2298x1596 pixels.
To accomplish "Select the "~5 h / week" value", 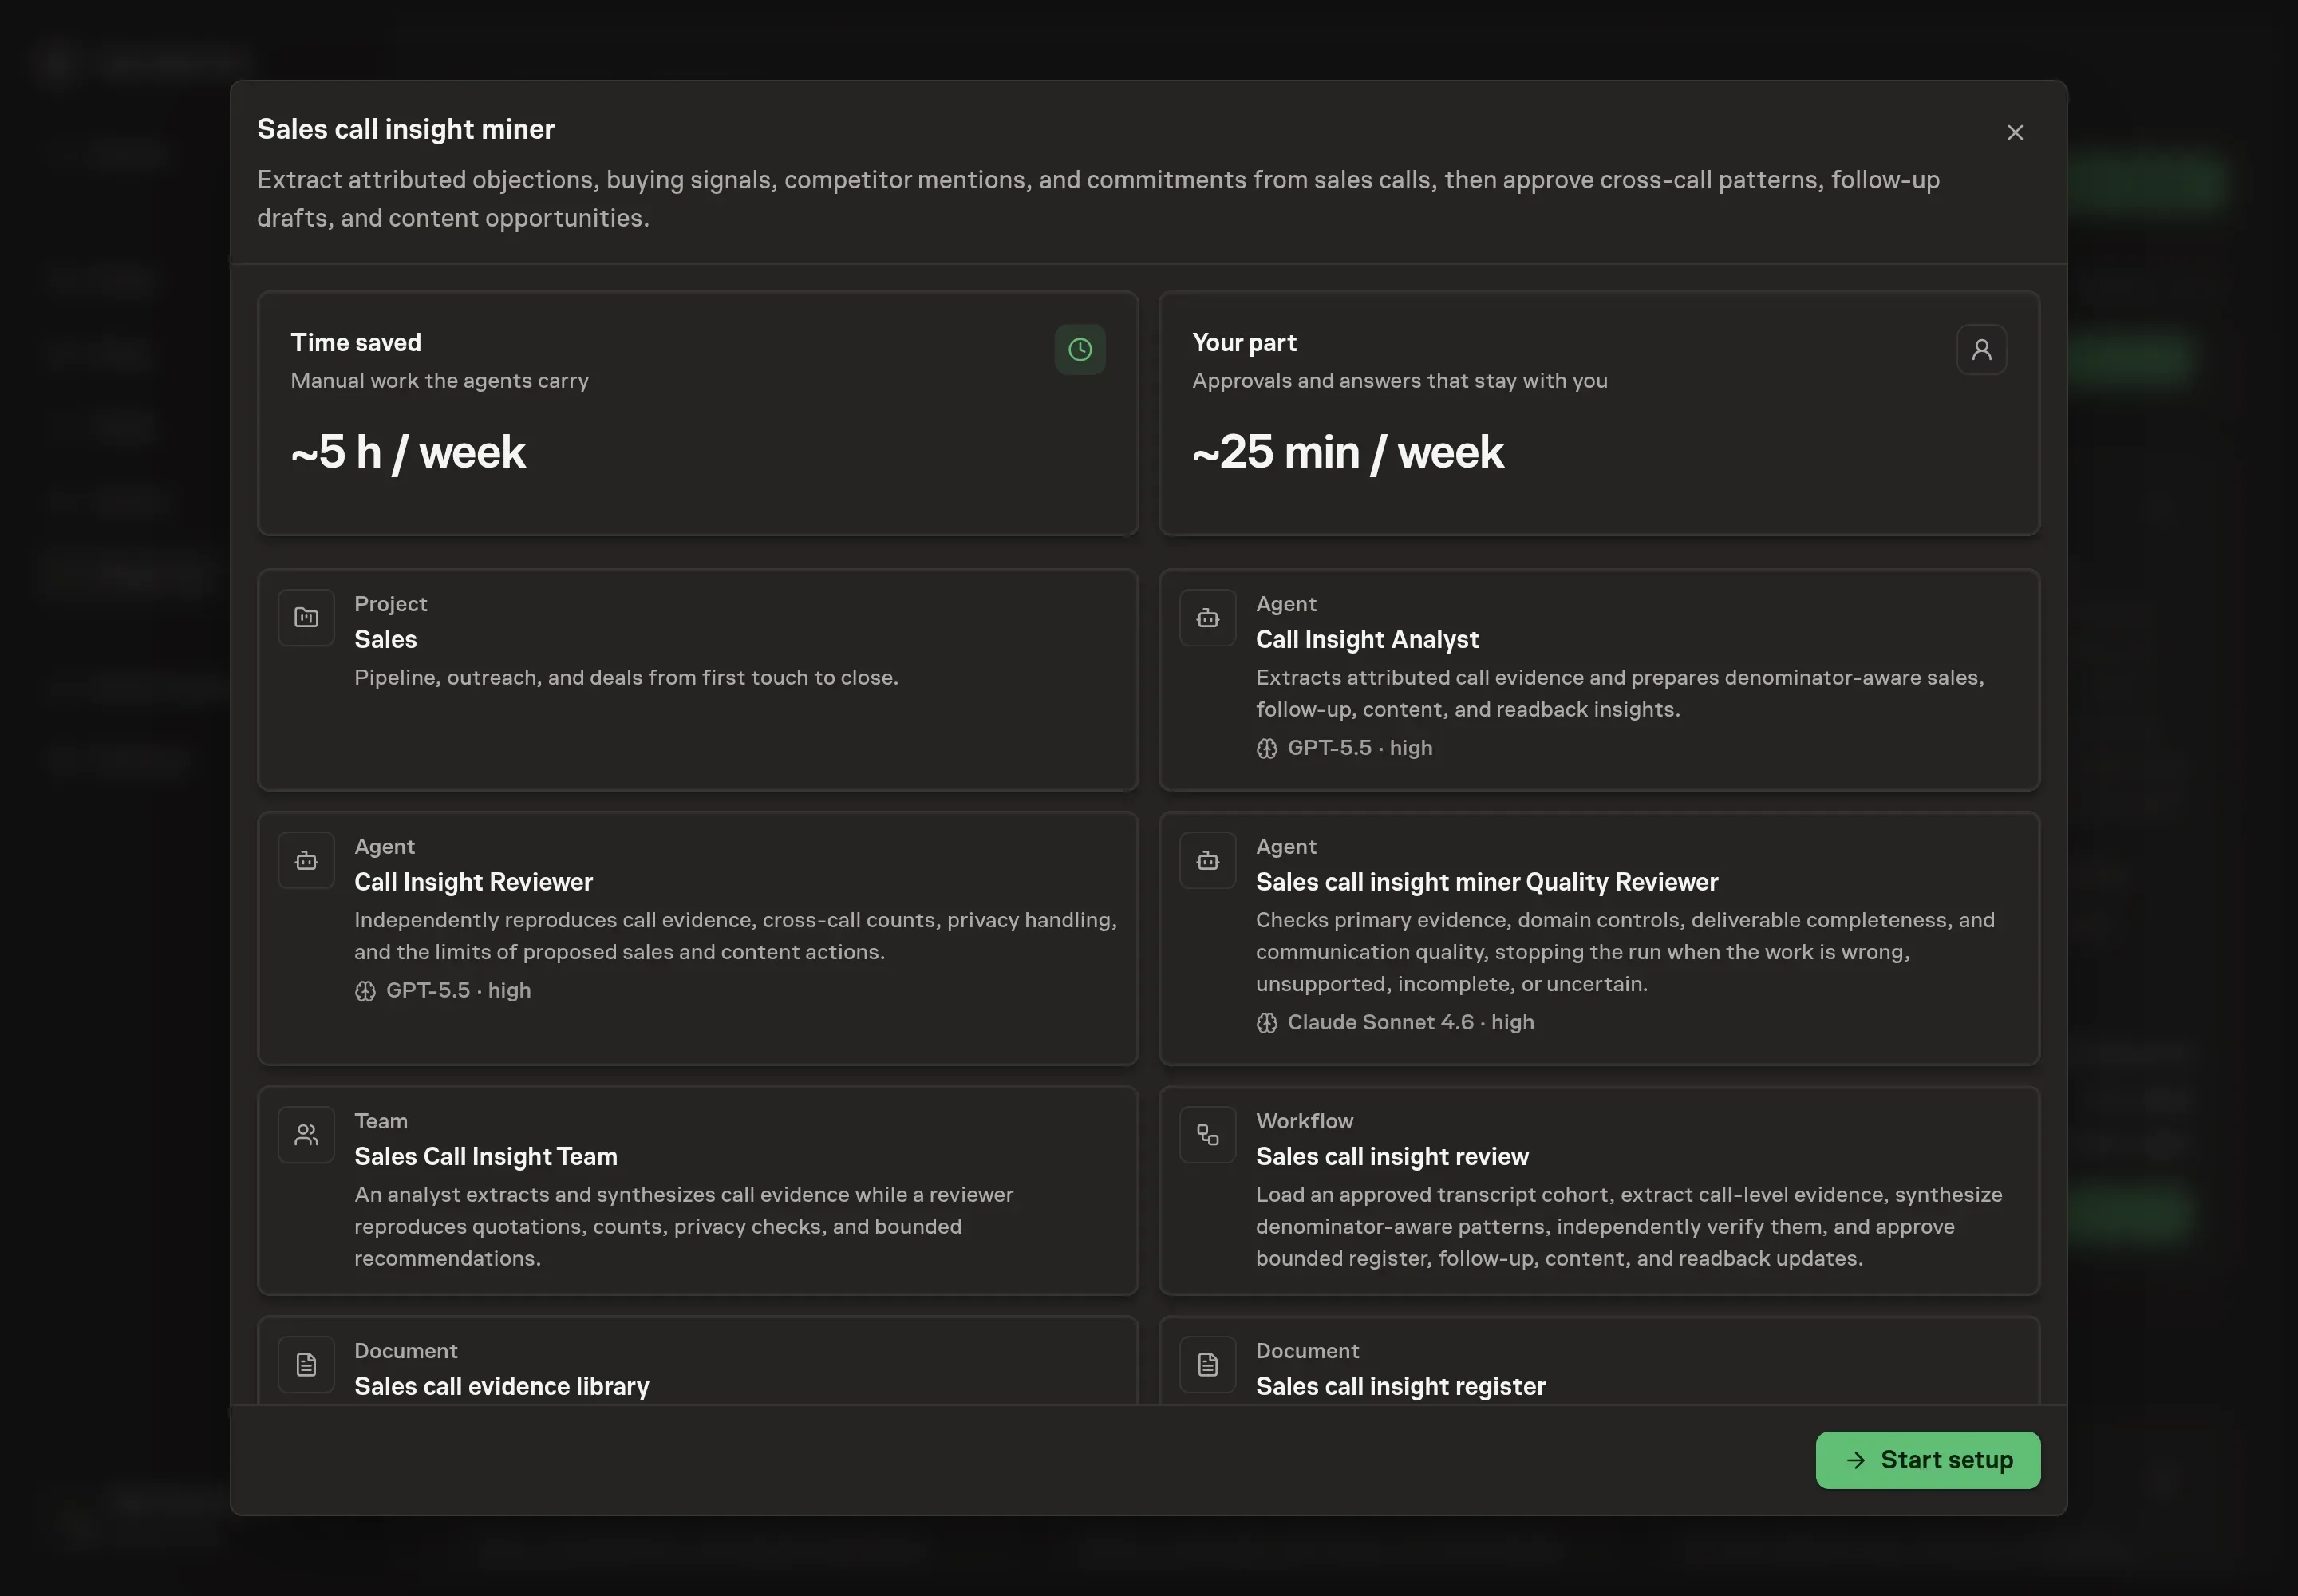I will pyautogui.click(x=408, y=452).
